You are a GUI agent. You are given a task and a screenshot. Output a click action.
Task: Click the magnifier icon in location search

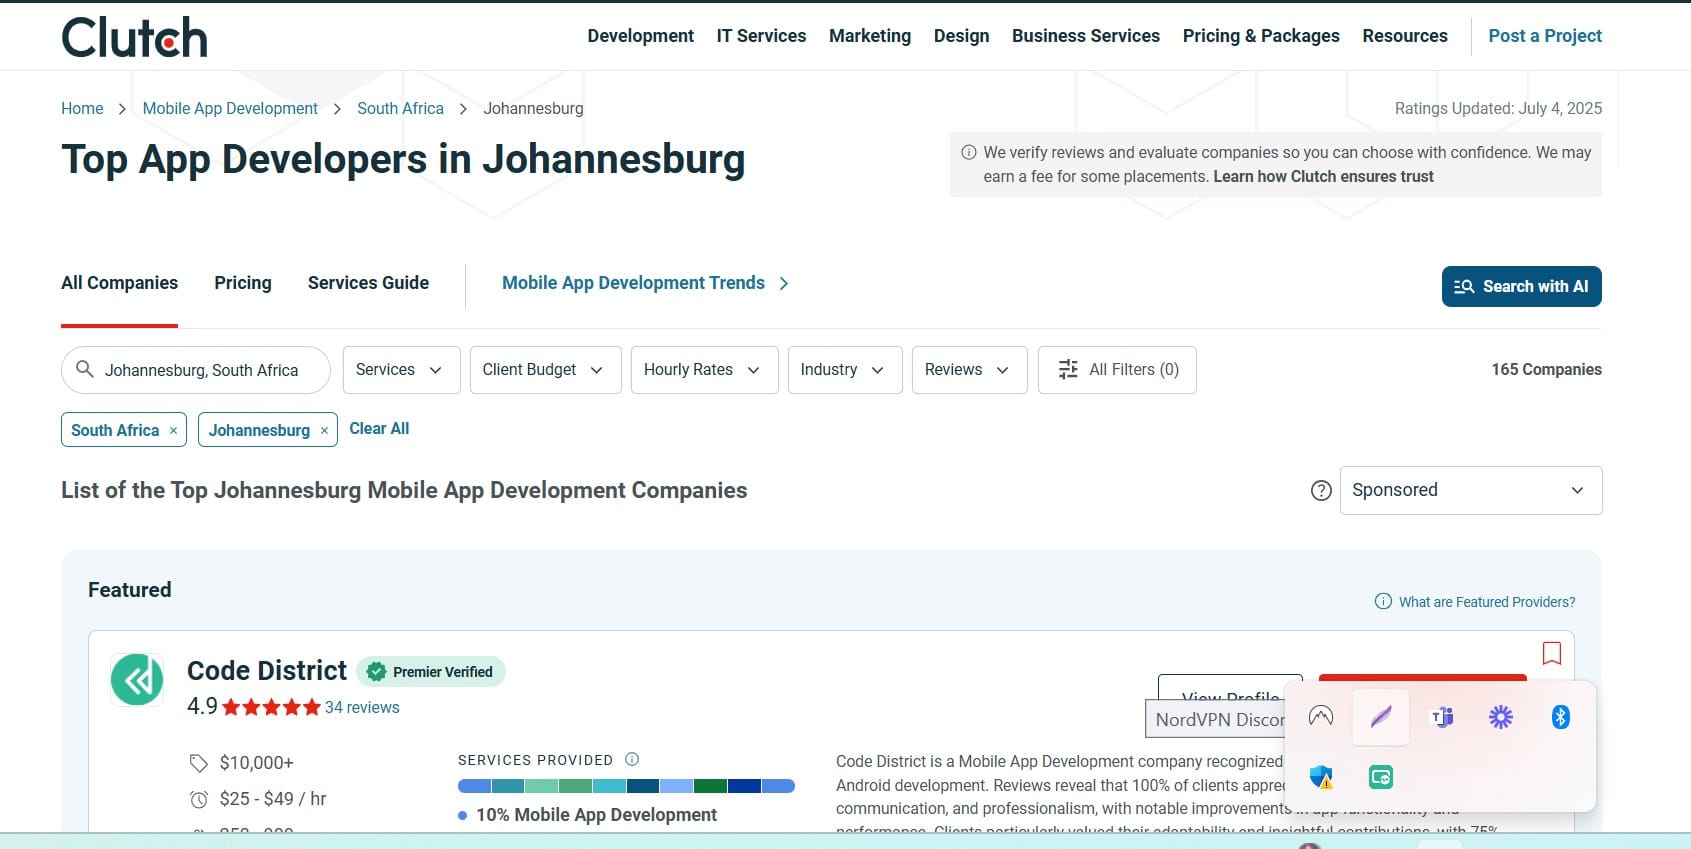point(85,369)
